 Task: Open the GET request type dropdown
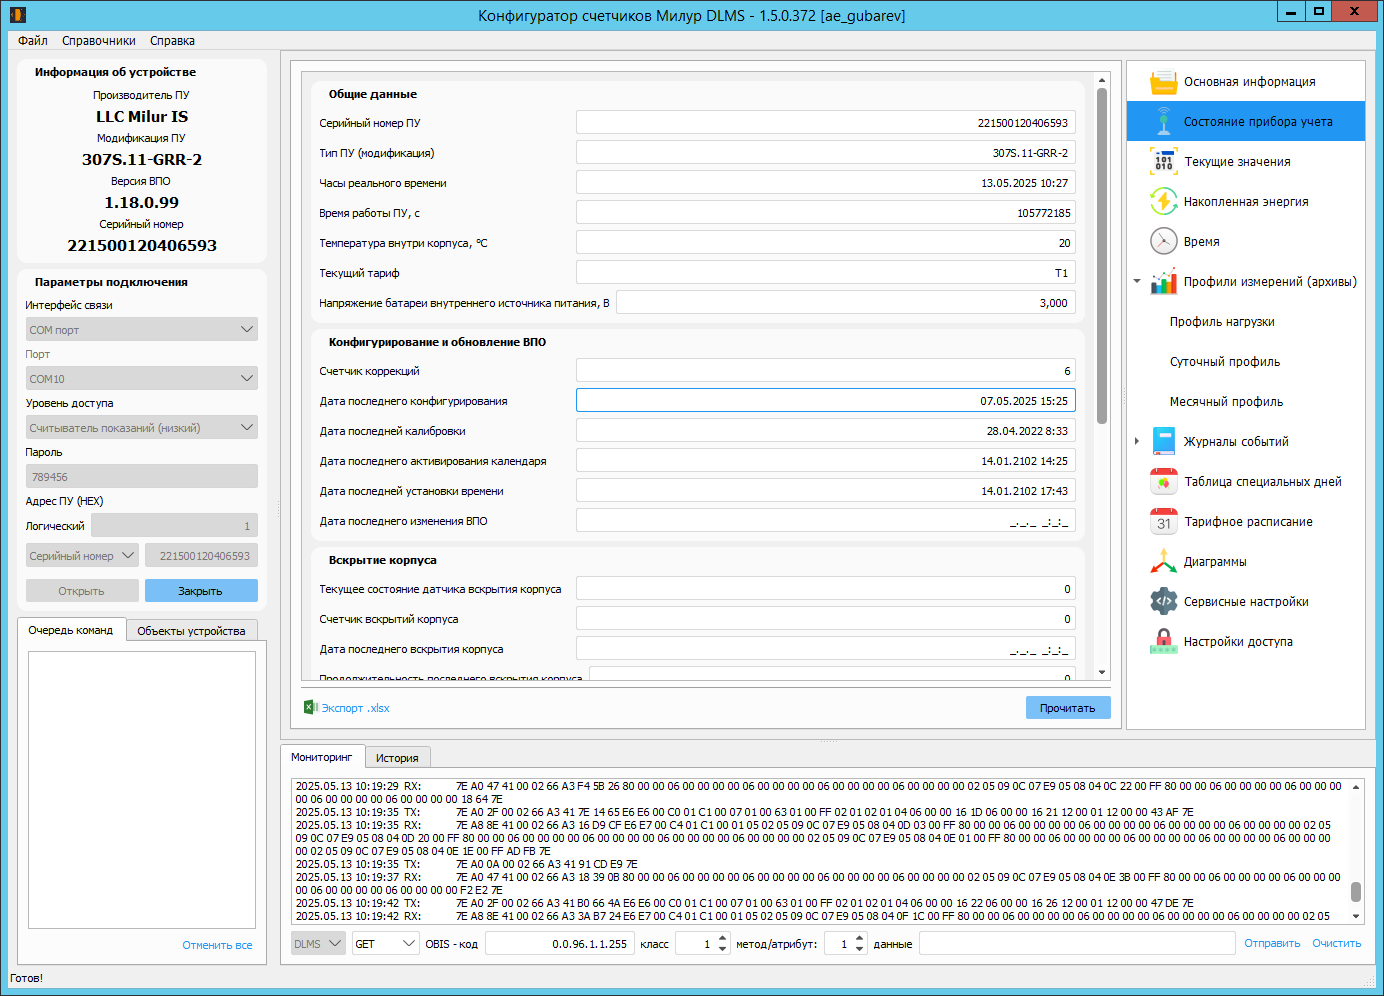[386, 943]
